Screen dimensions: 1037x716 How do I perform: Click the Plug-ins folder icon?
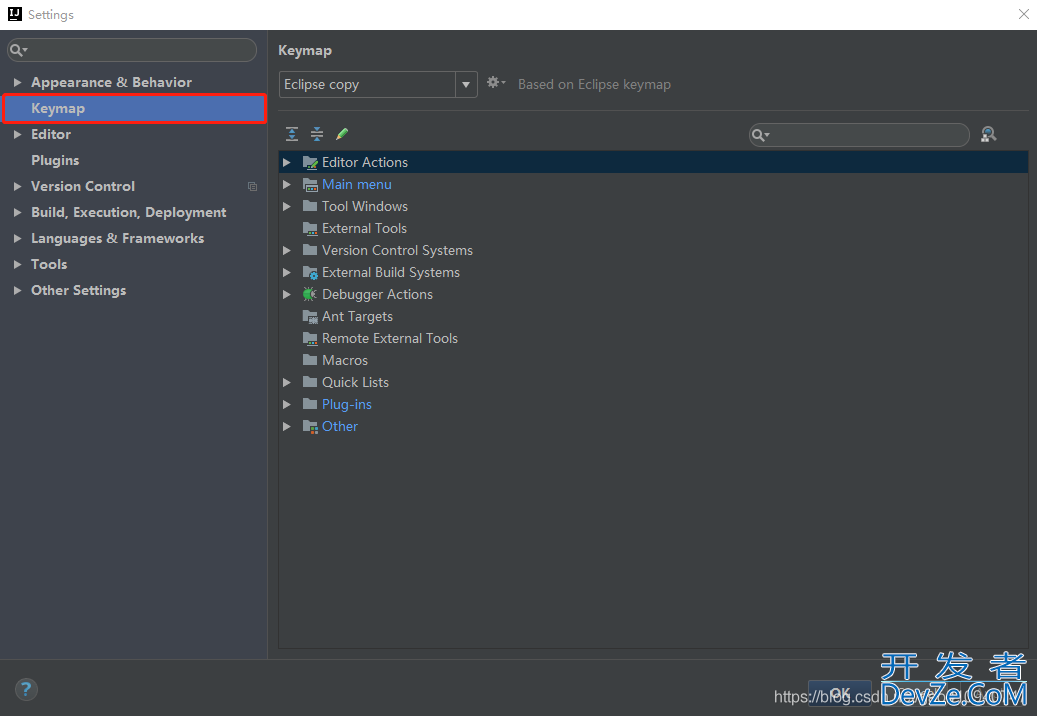(x=310, y=404)
